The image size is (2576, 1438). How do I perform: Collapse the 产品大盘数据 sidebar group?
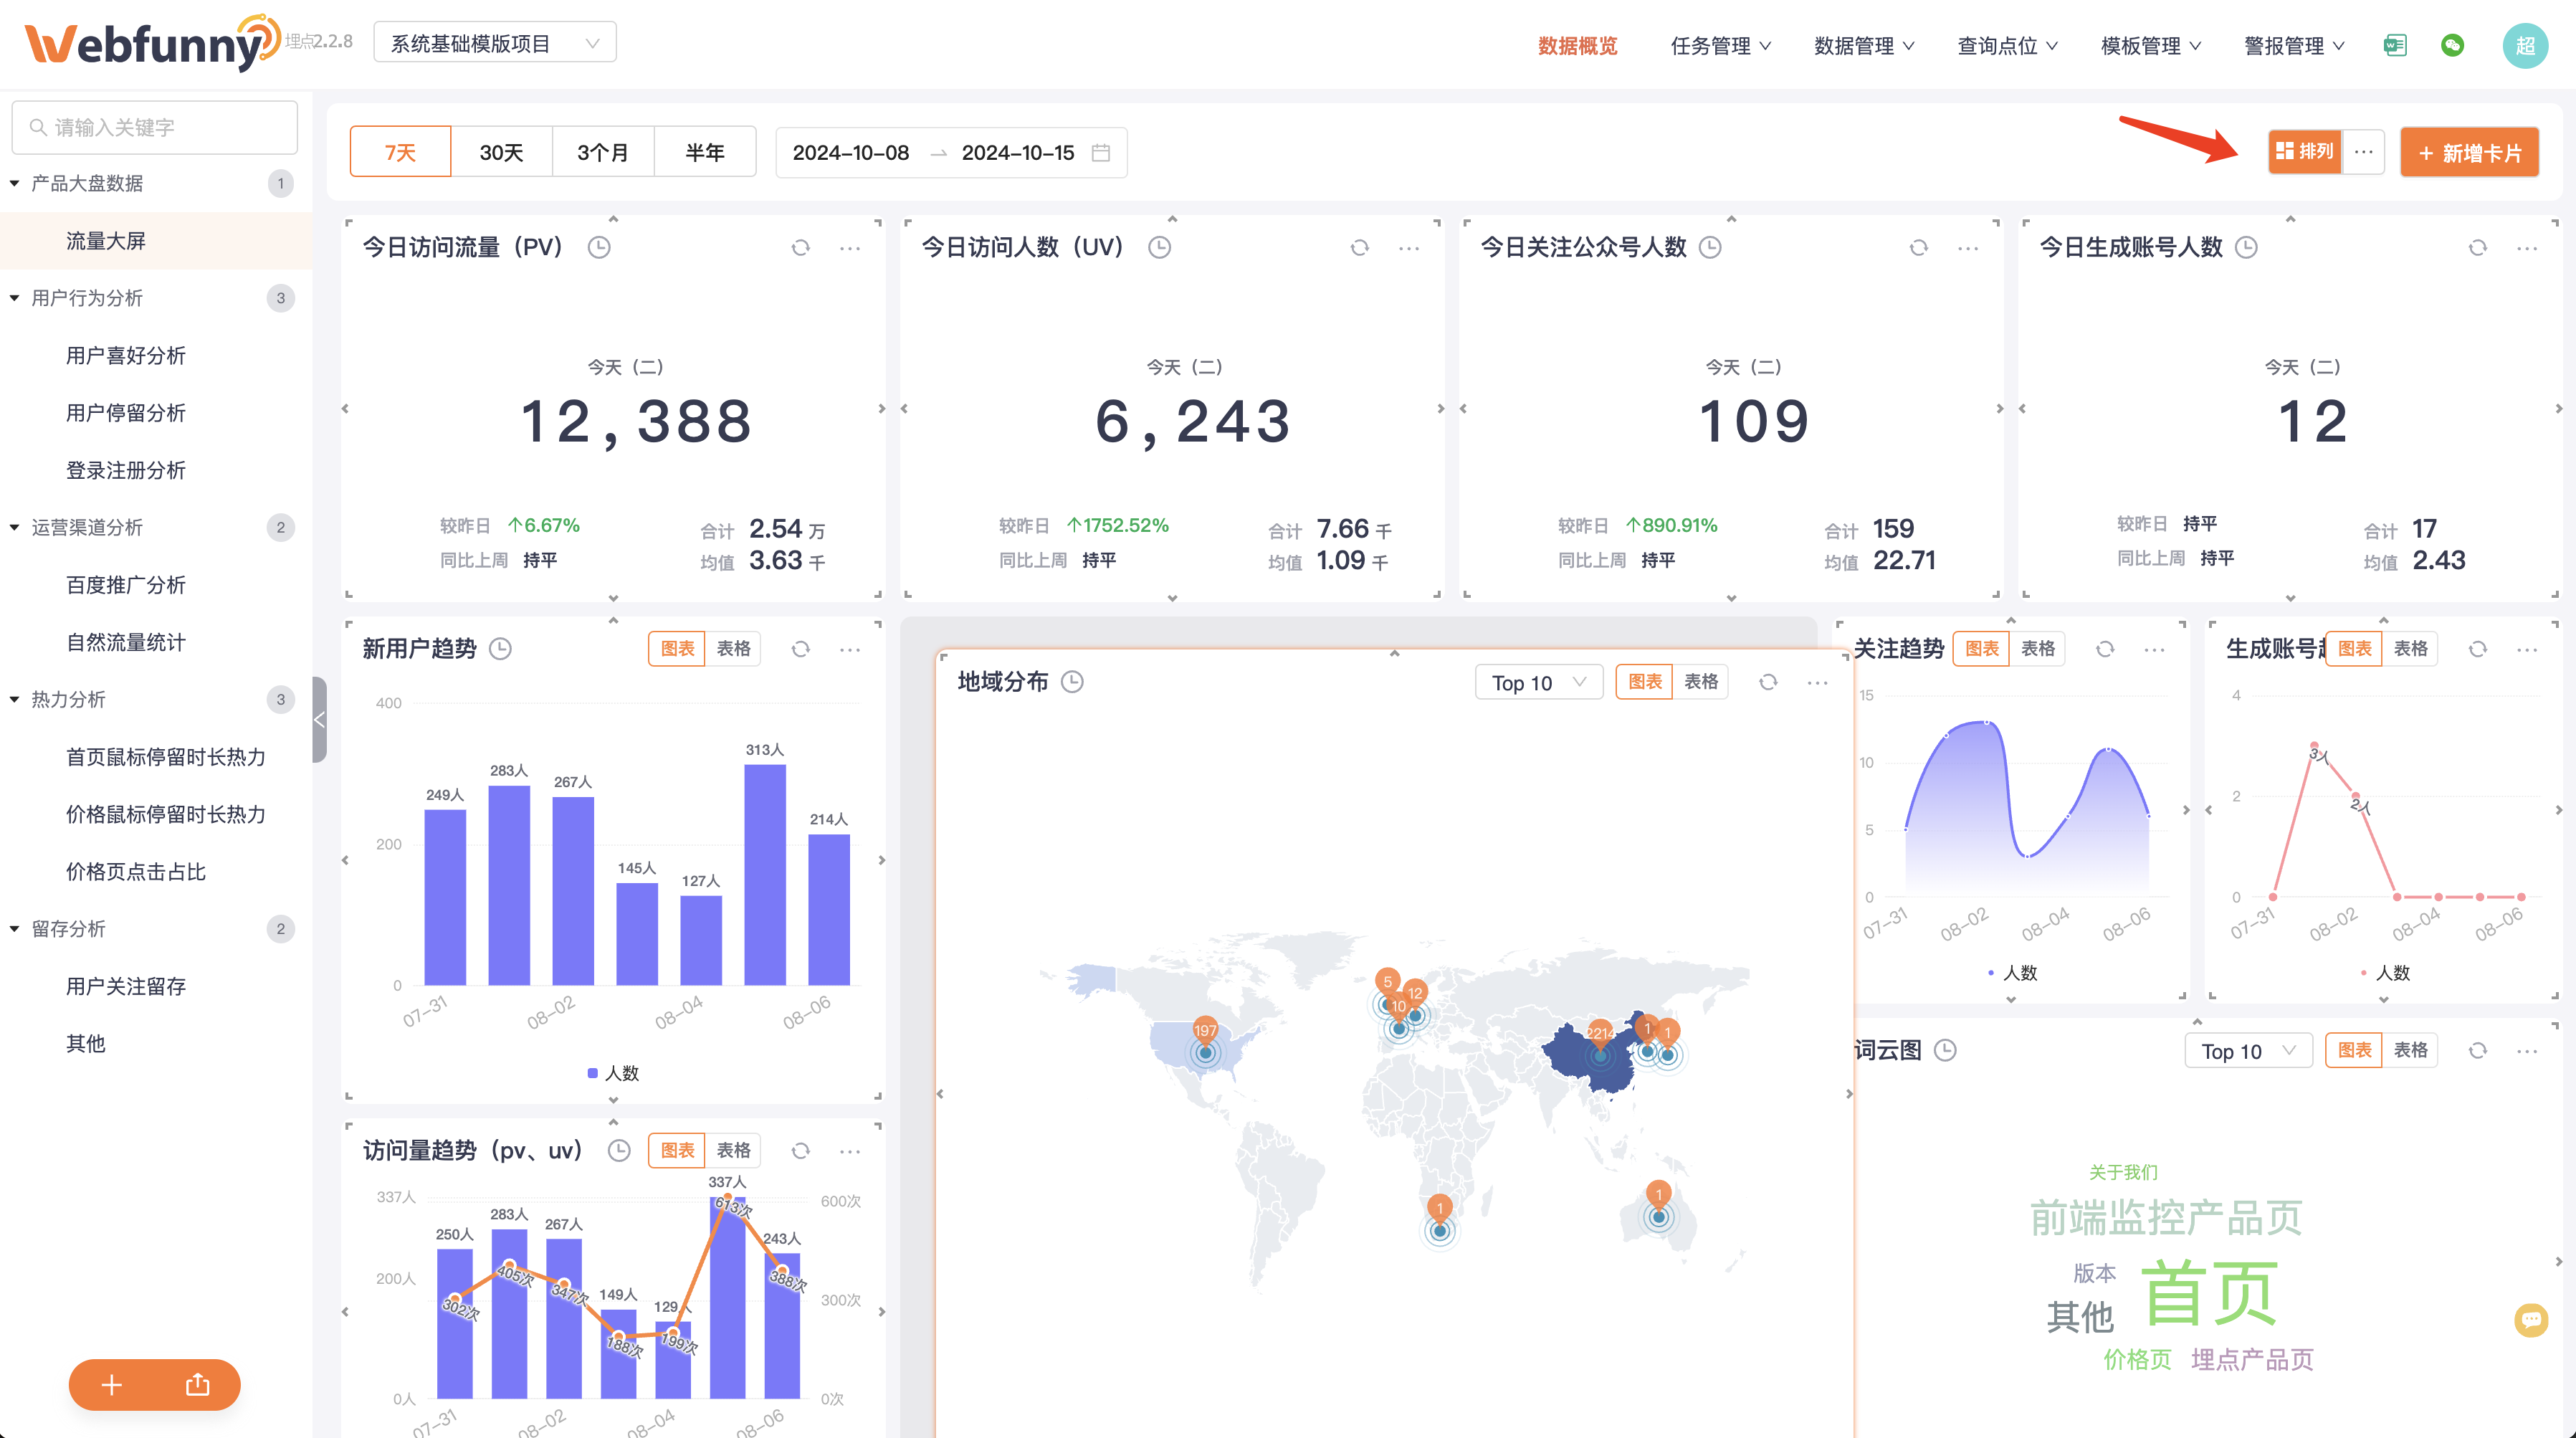point(14,183)
